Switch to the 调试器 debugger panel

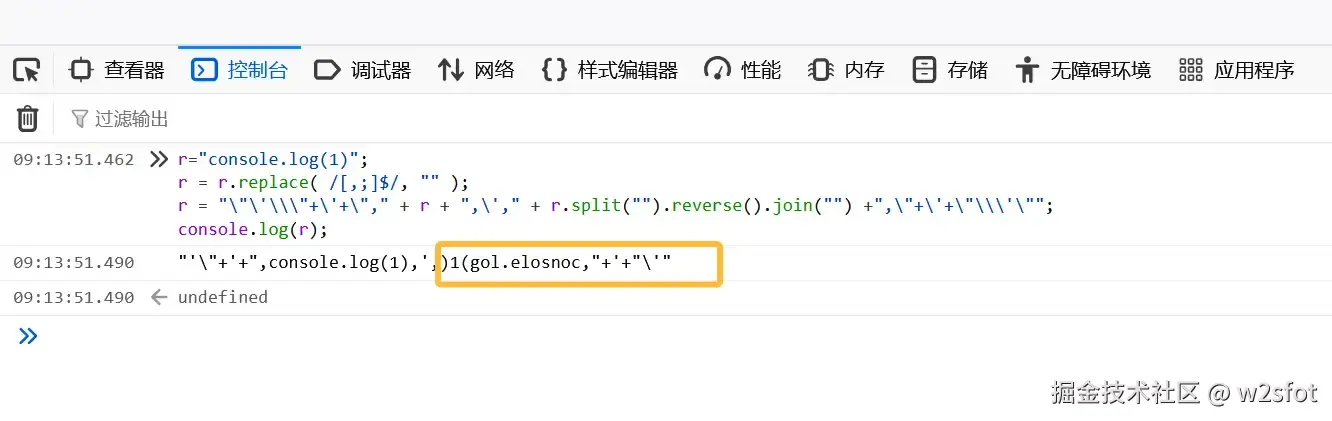362,70
